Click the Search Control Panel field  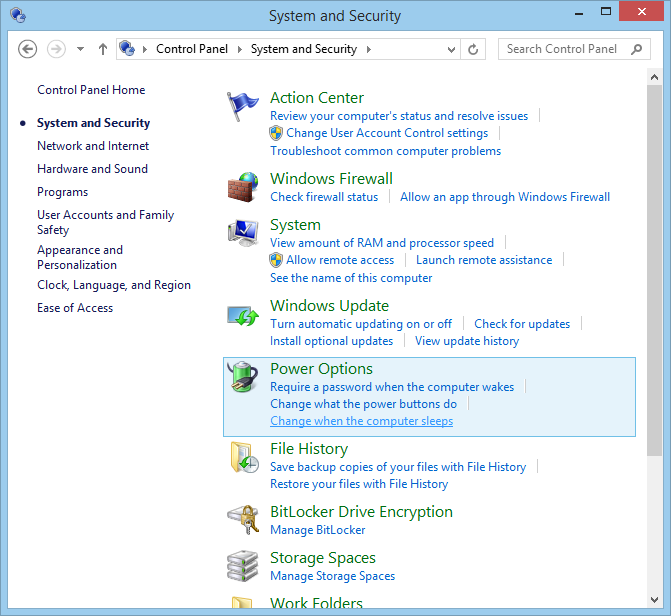pyautogui.click(x=574, y=49)
